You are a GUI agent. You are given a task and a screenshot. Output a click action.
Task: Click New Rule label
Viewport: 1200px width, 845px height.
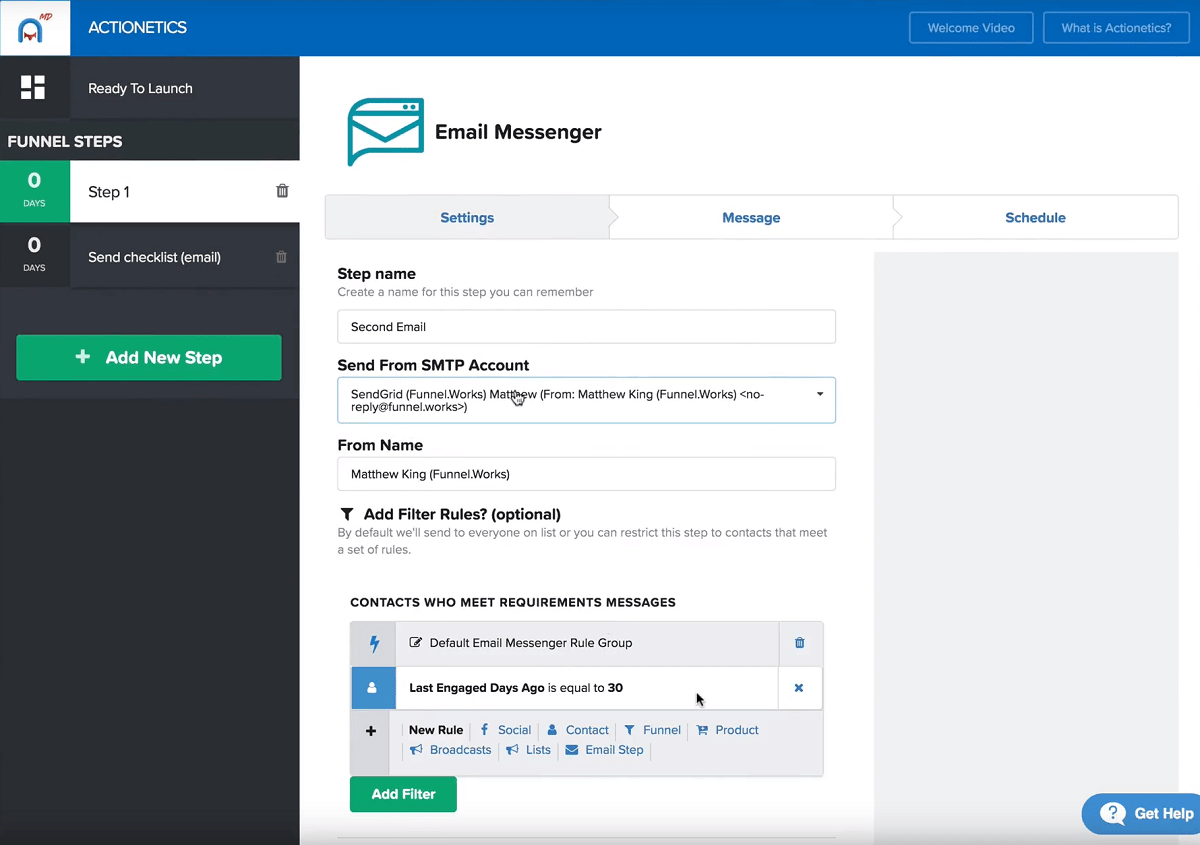point(436,730)
